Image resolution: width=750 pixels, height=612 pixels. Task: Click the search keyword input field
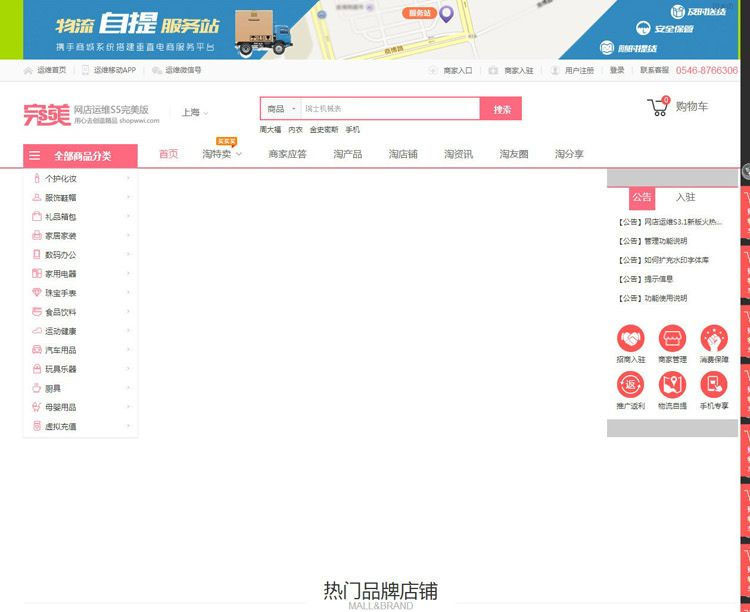click(x=390, y=109)
